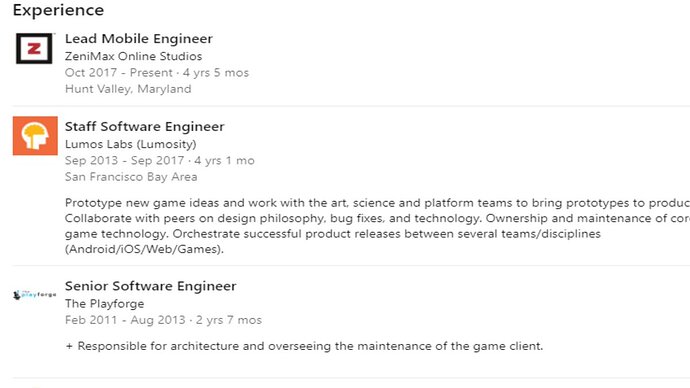Click Hunt Valley, Maryland location text
The image size is (690, 388).
coord(128,89)
